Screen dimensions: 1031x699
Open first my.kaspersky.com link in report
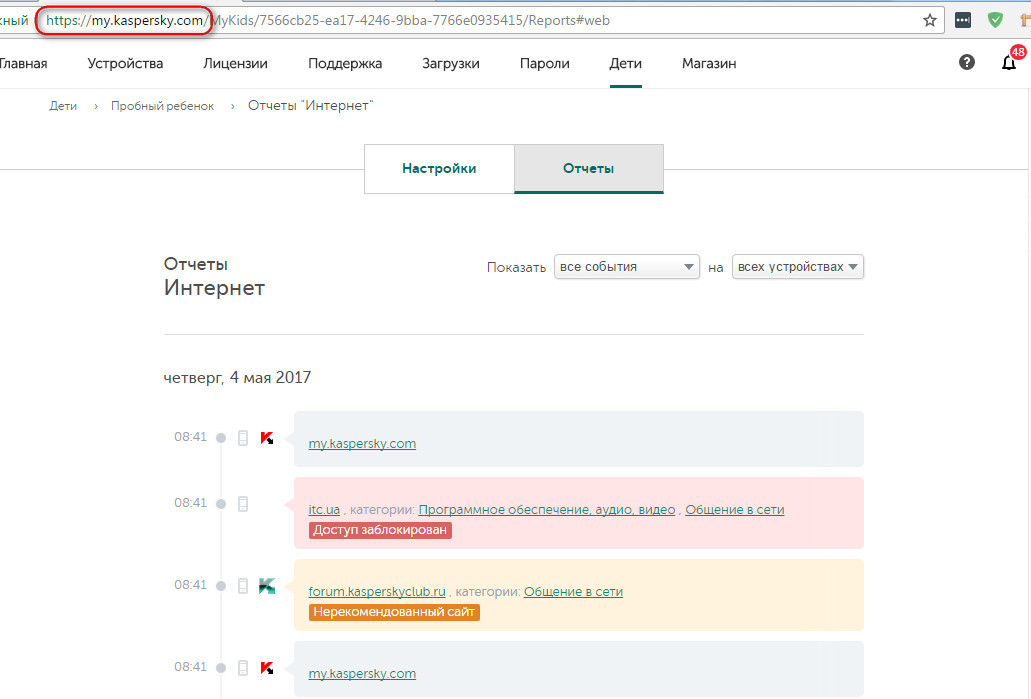click(x=362, y=444)
